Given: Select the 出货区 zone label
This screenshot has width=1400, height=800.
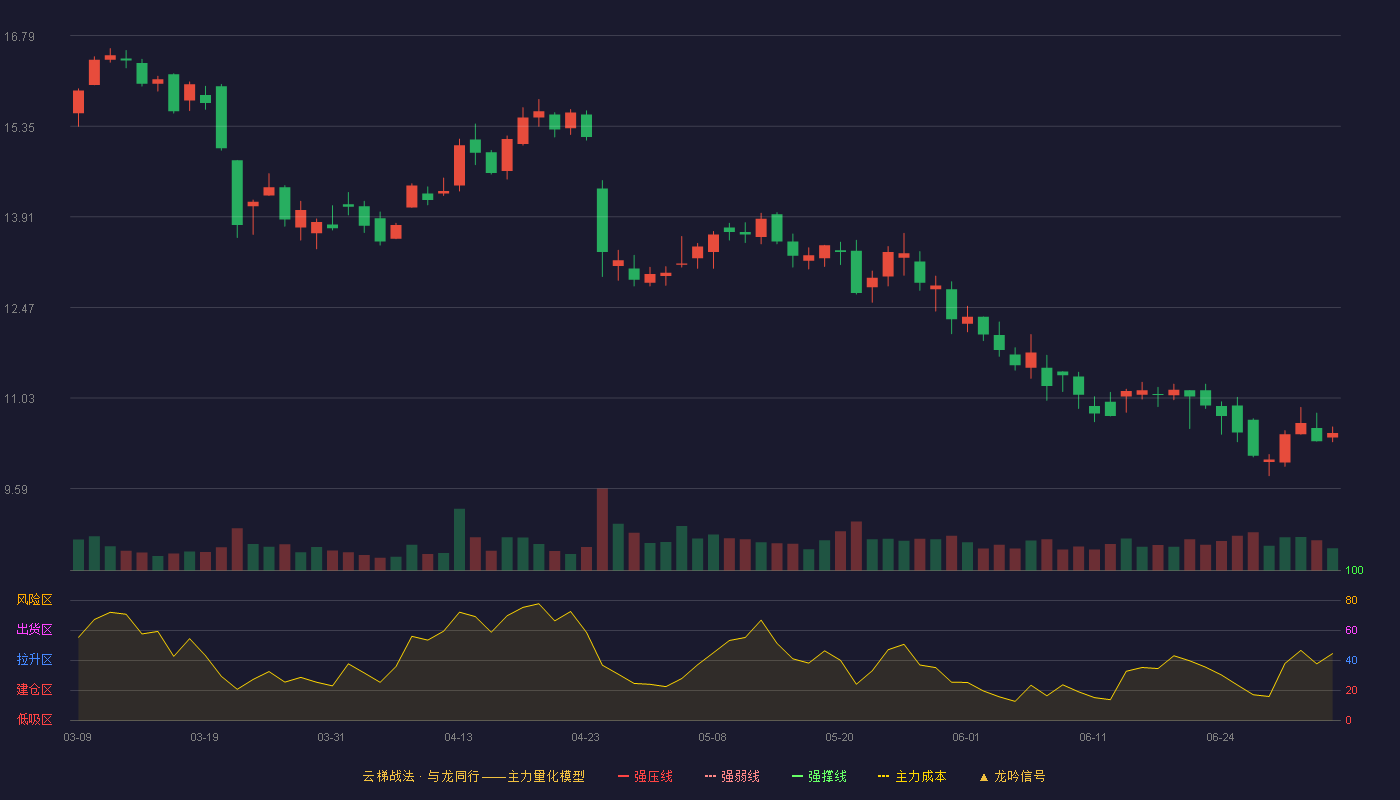Looking at the screenshot, I should (34, 630).
